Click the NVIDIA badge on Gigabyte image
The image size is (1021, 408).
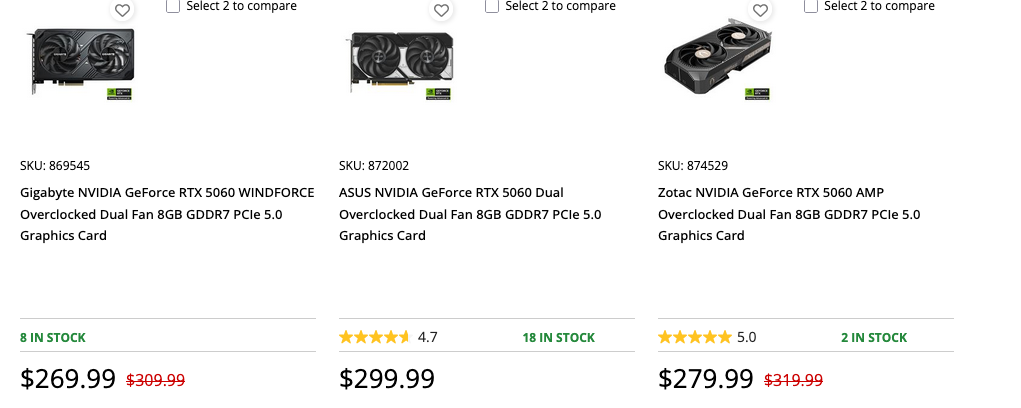coord(120,93)
